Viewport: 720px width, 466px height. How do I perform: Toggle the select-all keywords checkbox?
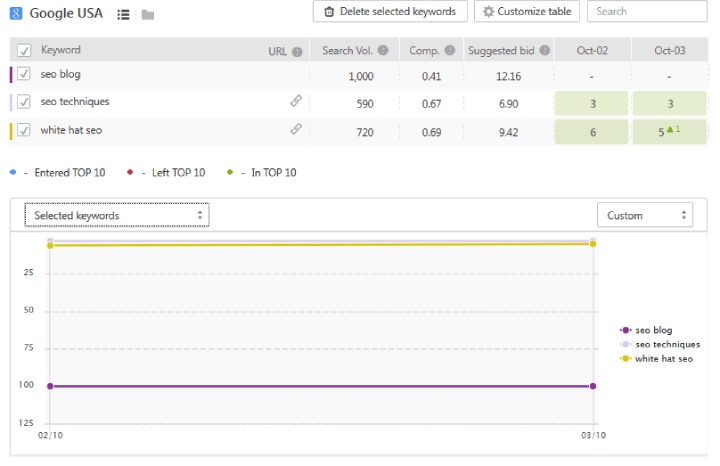pyautogui.click(x=24, y=50)
